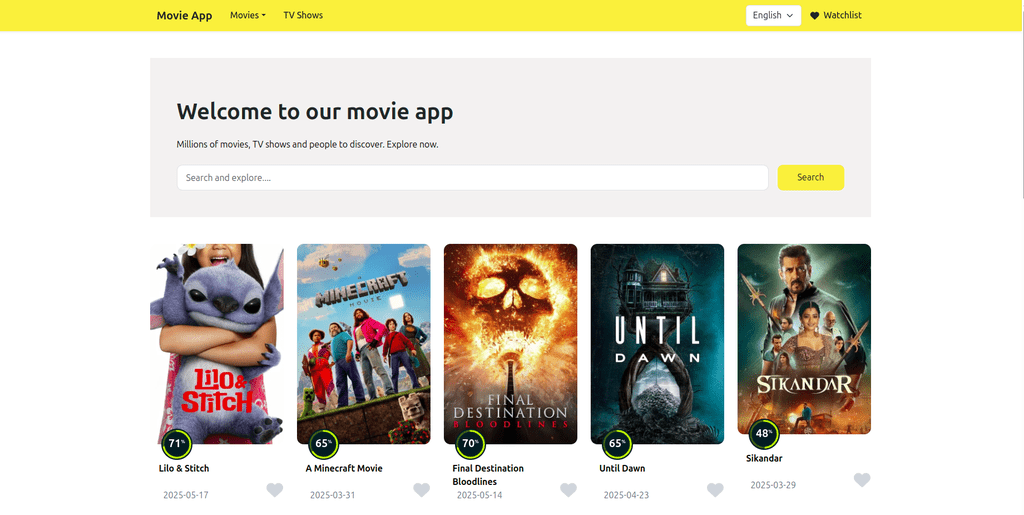Toggle the heart for A Minecraft Movie
1024x515 pixels.
pos(422,490)
